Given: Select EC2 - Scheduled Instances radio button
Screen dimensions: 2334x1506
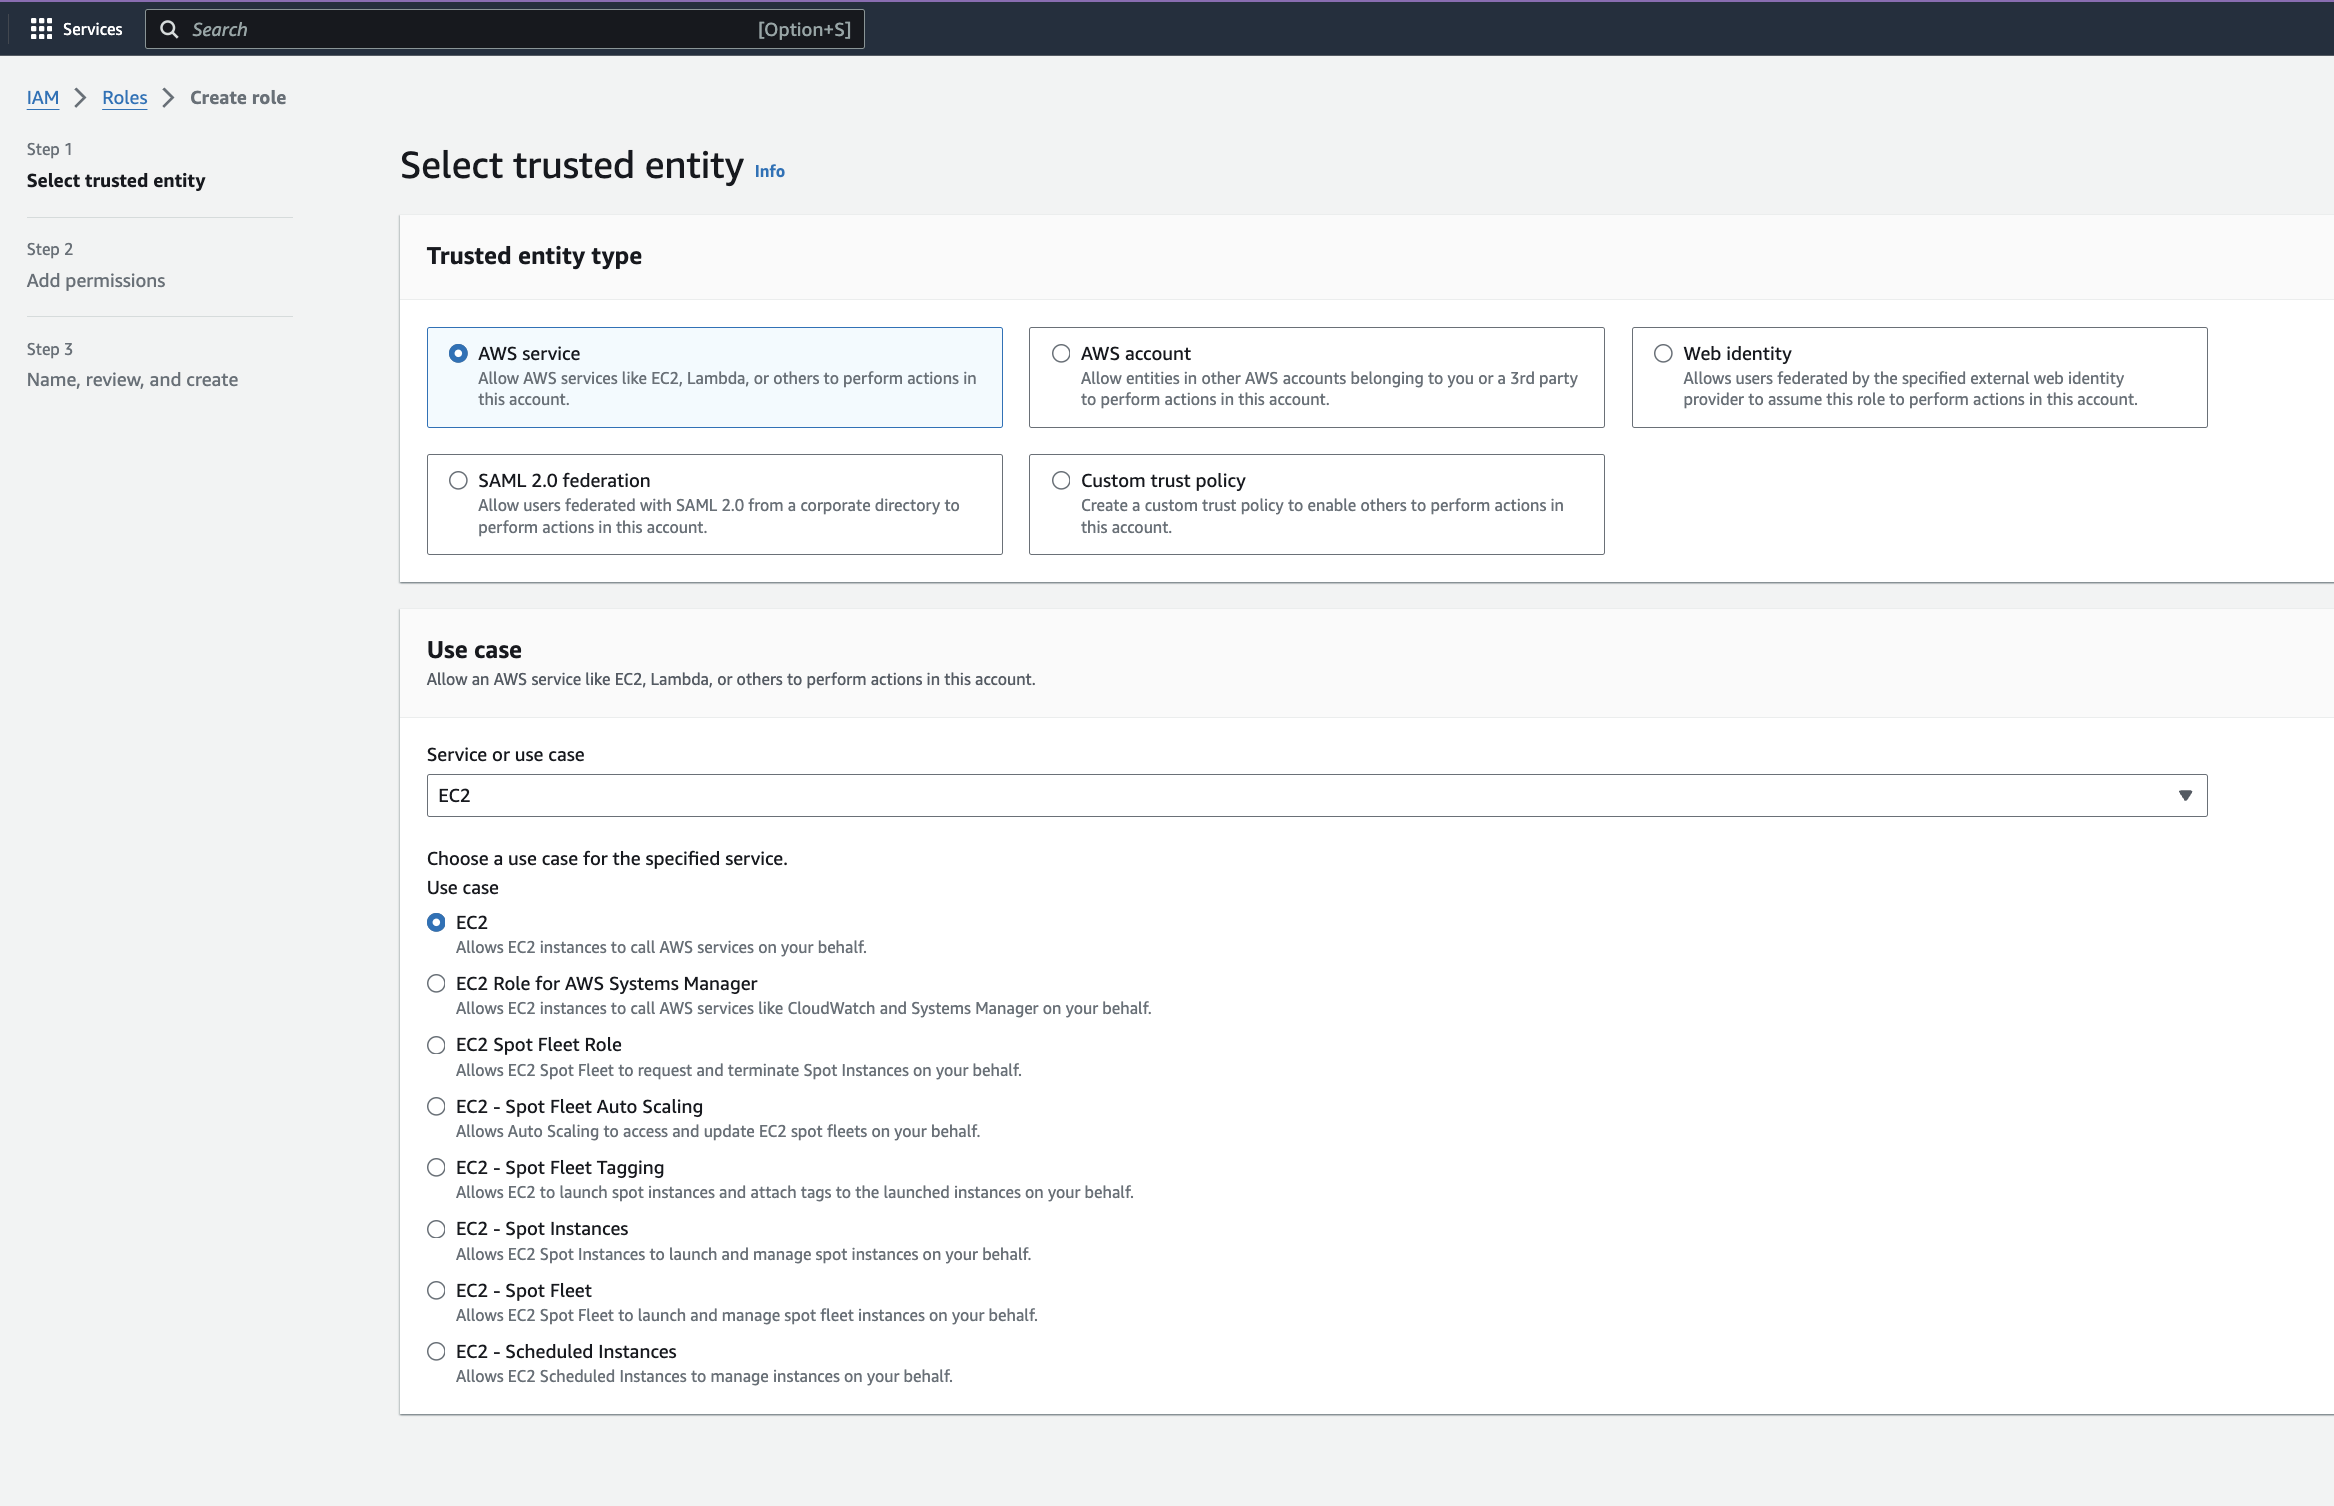Looking at the screenshot, I should 436,1351.
